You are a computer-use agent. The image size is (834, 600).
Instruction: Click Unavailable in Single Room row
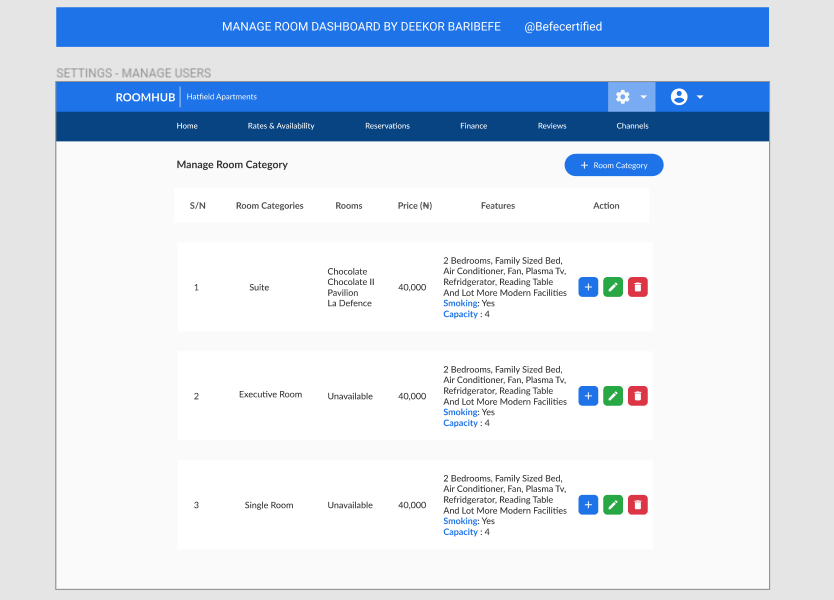coord(350,505)
